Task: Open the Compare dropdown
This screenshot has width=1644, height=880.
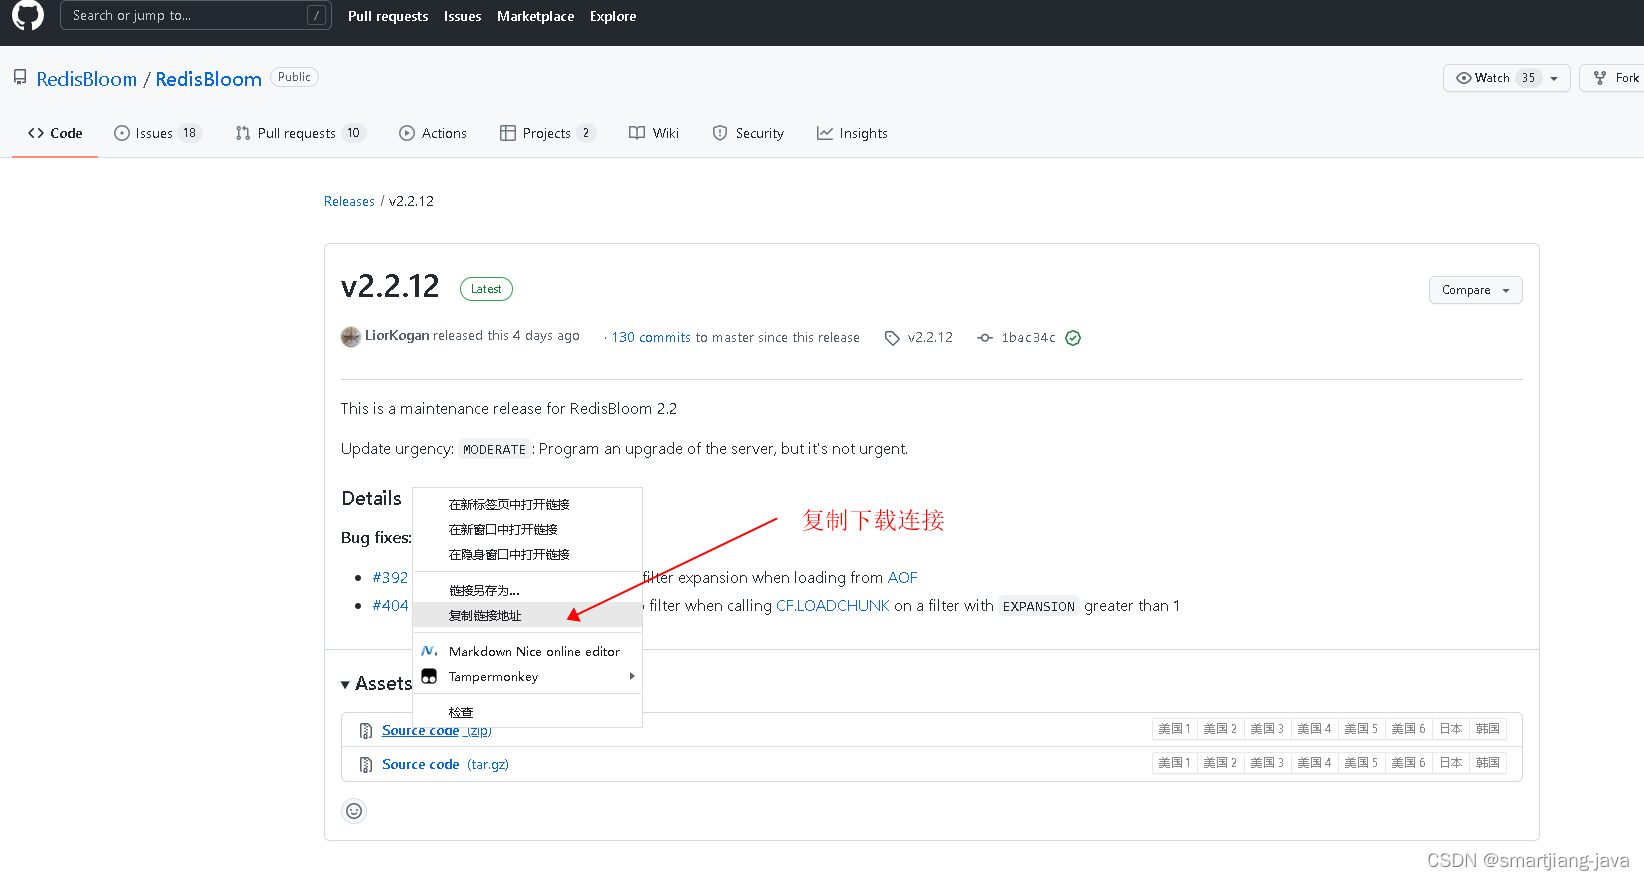Action: point(1476,290)
